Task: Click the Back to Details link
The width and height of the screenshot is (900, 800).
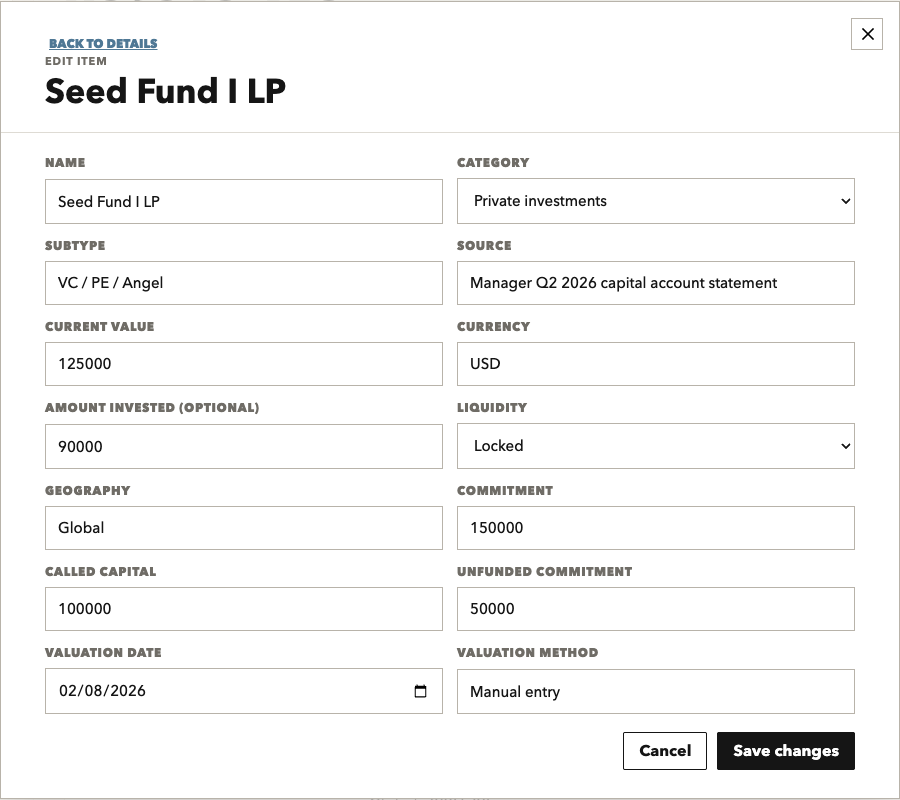Action: [x=103, y=44]
